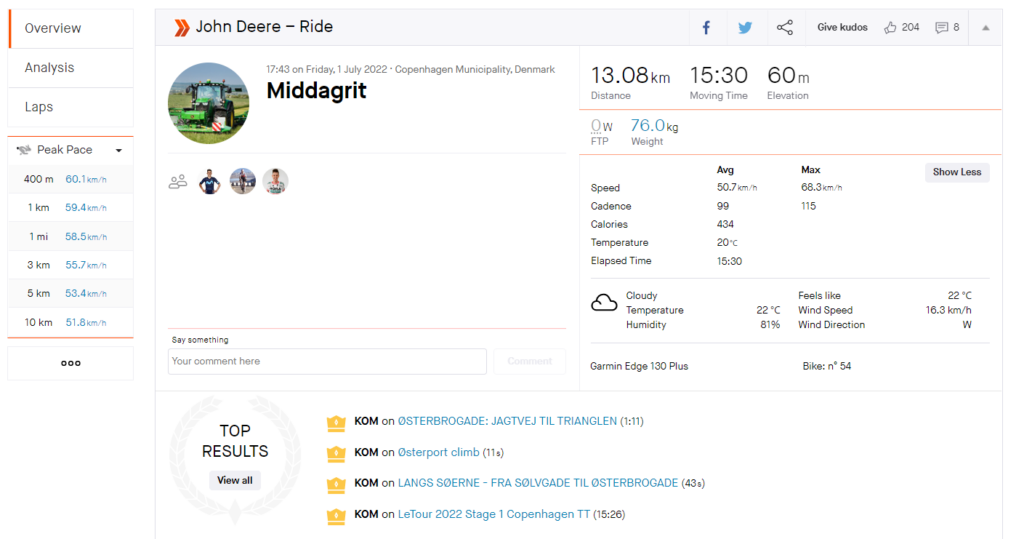Click the Show Less button
Image resolution: width=1024 pixels, height=539 pixels.
[957, 172]
